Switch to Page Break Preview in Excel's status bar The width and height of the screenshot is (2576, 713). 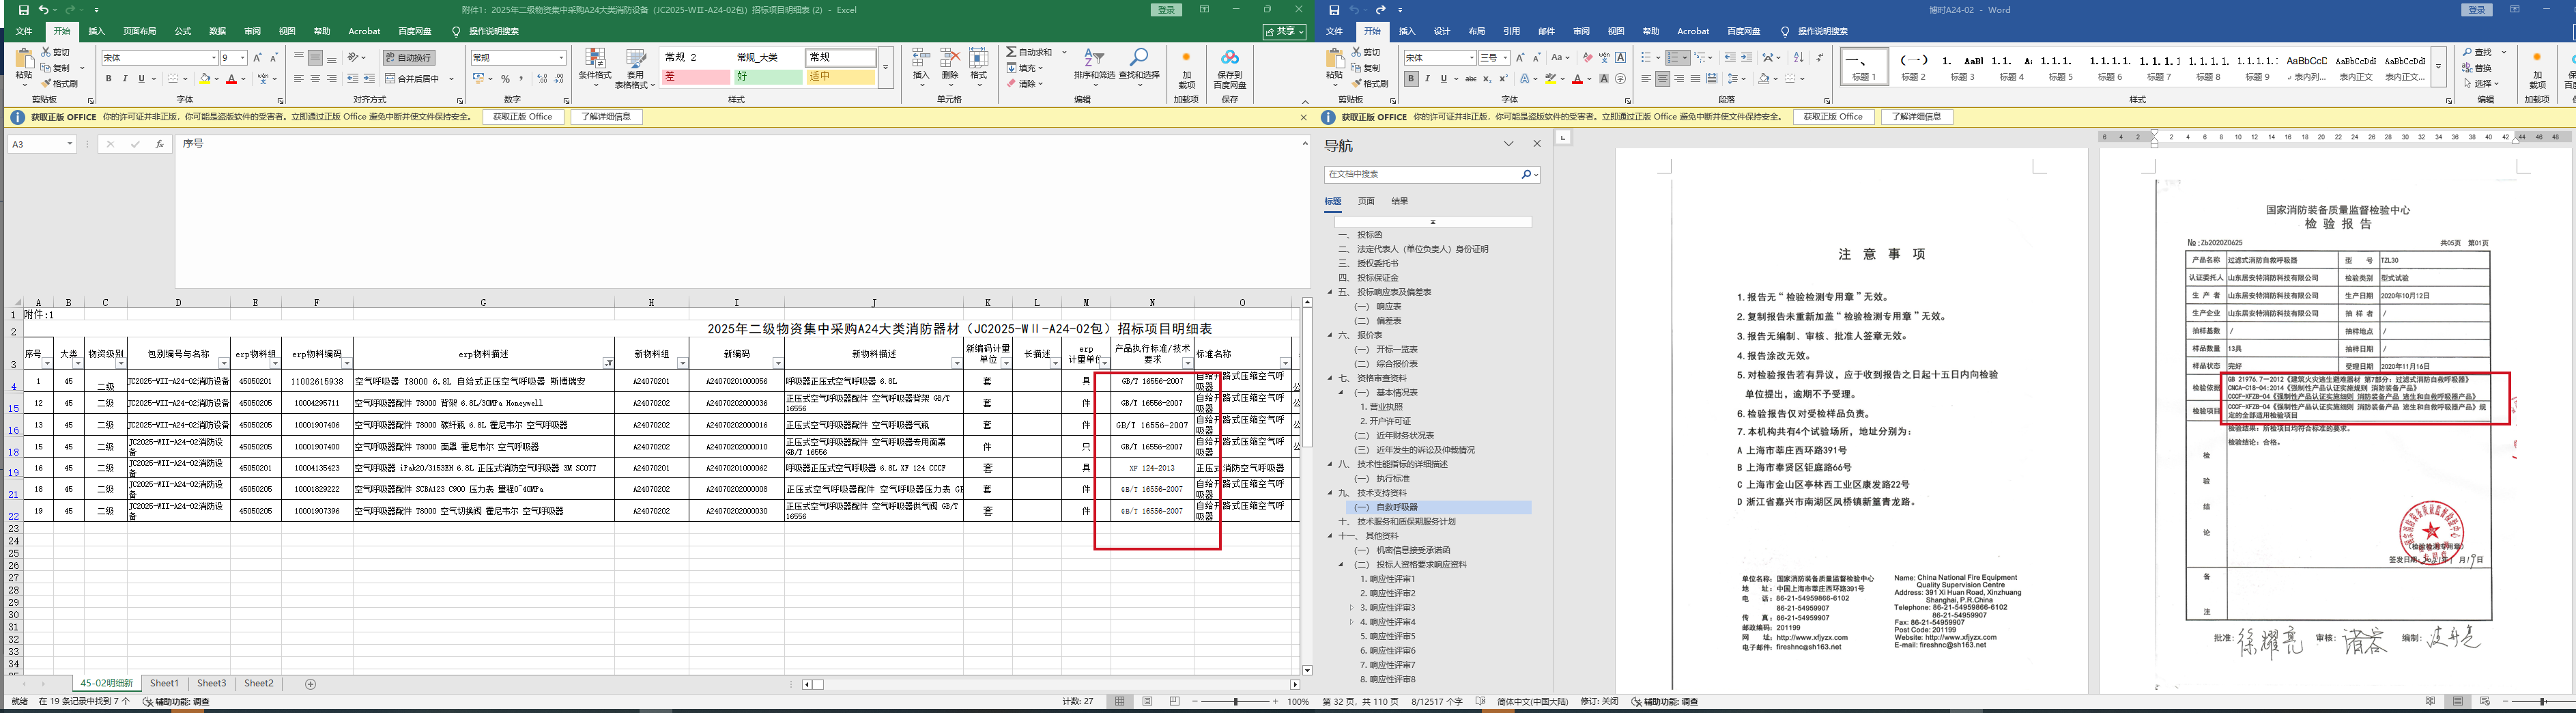1175,701
